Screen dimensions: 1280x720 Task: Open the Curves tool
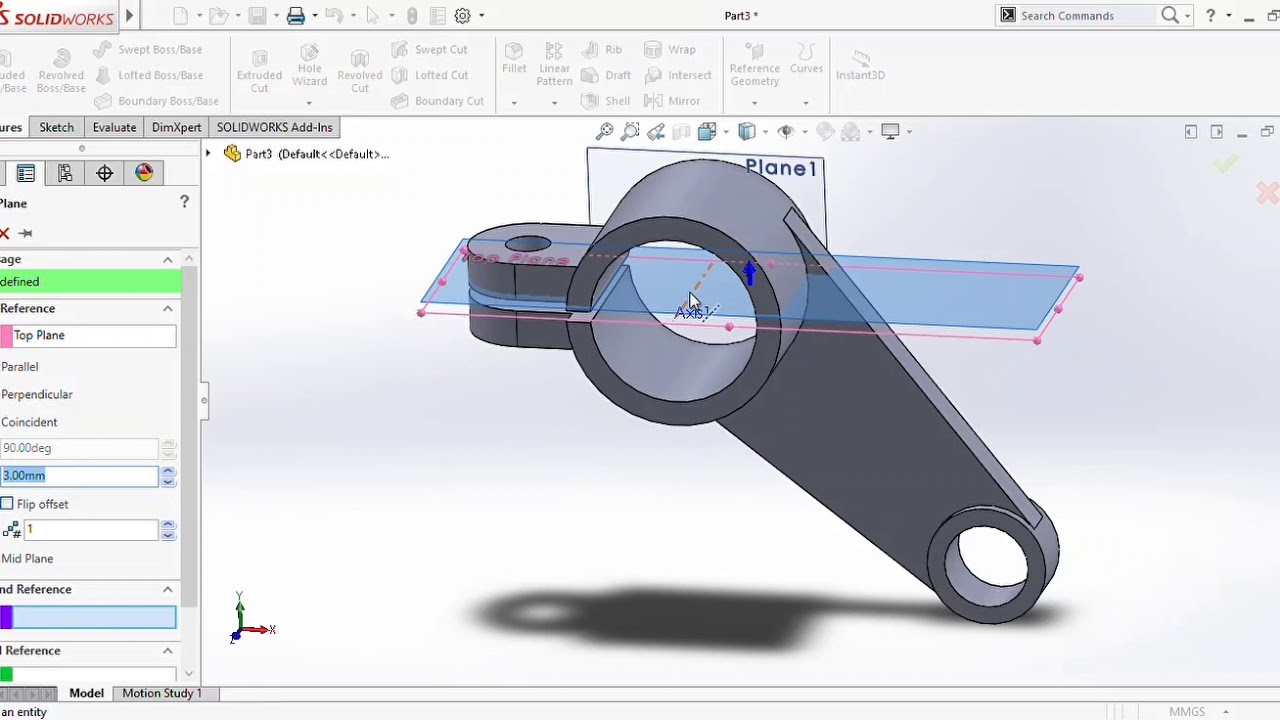[x=806, y=58]
